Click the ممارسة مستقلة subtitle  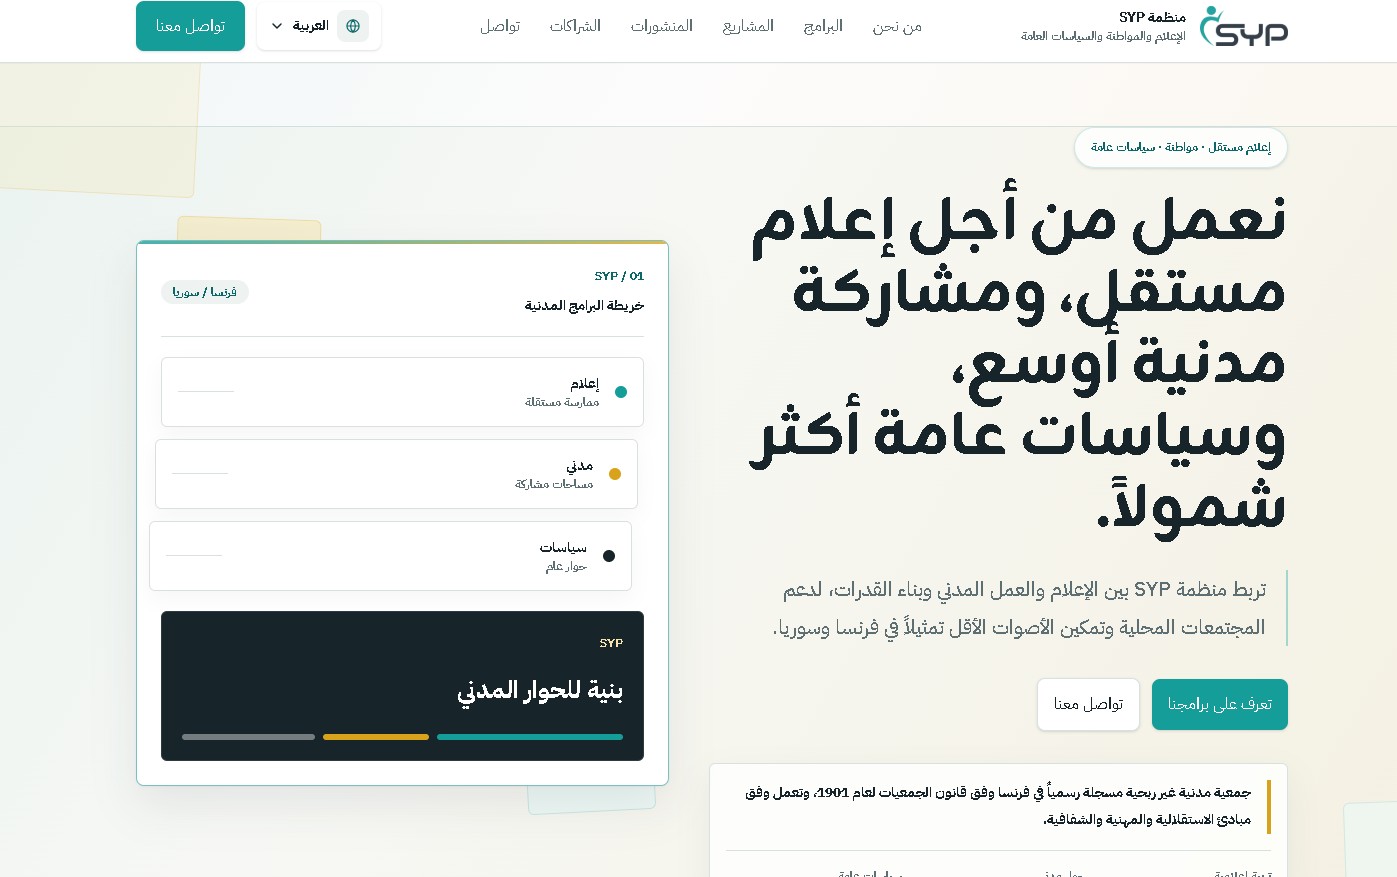point(562,402)
